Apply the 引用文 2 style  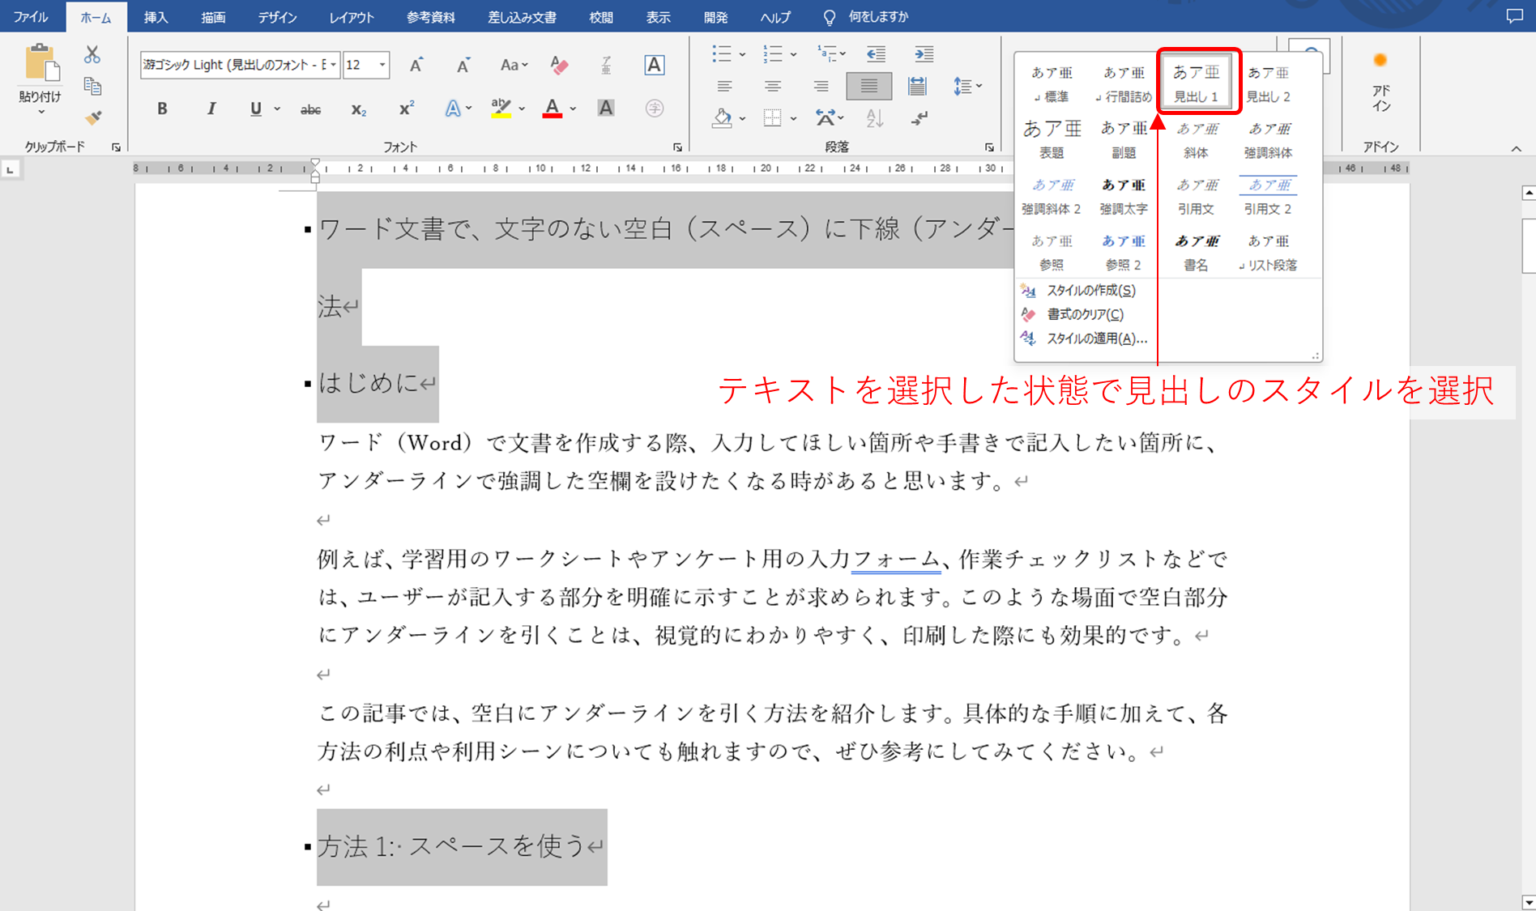[1268, 195]
